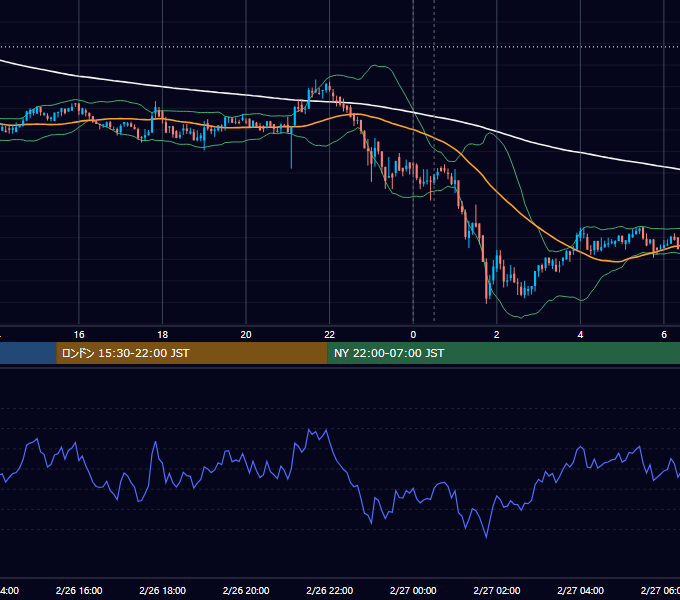Click the 16 hour label on price chart
680x600 pixels.
(79, 335)
